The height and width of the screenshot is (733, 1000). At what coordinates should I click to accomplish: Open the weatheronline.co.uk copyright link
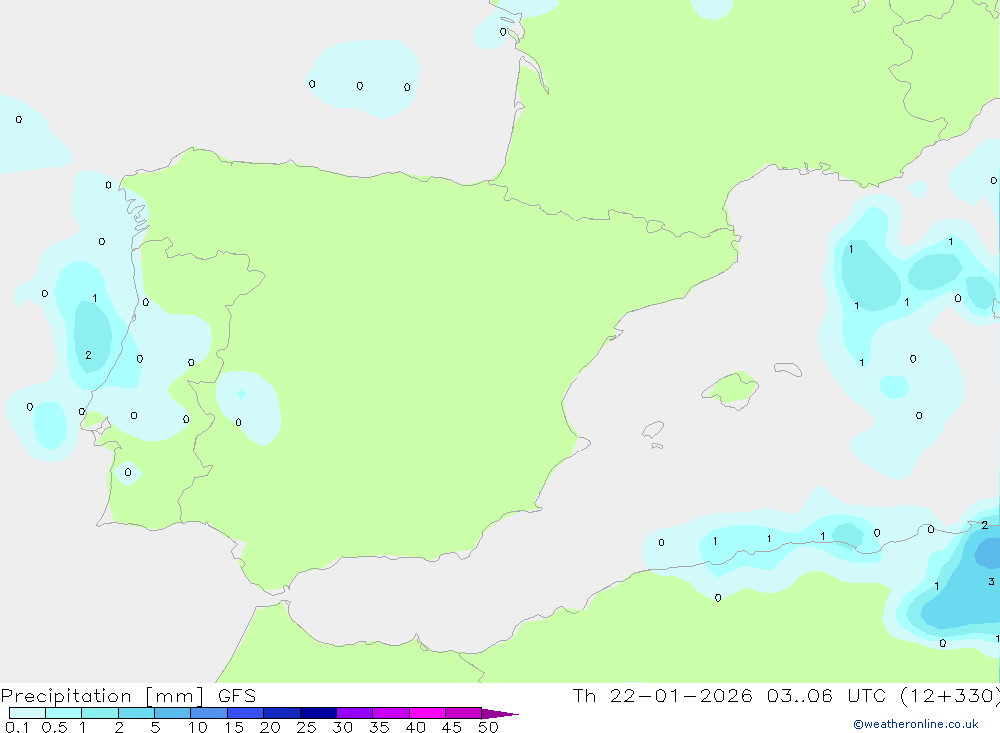point(916,724)
